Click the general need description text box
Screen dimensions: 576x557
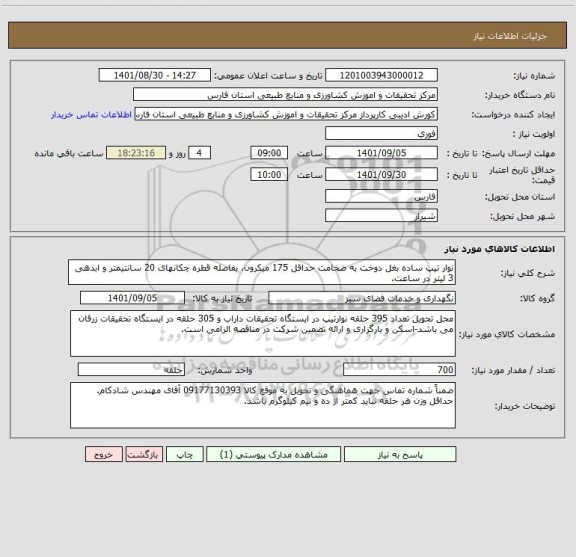click(x=262, y=272)
